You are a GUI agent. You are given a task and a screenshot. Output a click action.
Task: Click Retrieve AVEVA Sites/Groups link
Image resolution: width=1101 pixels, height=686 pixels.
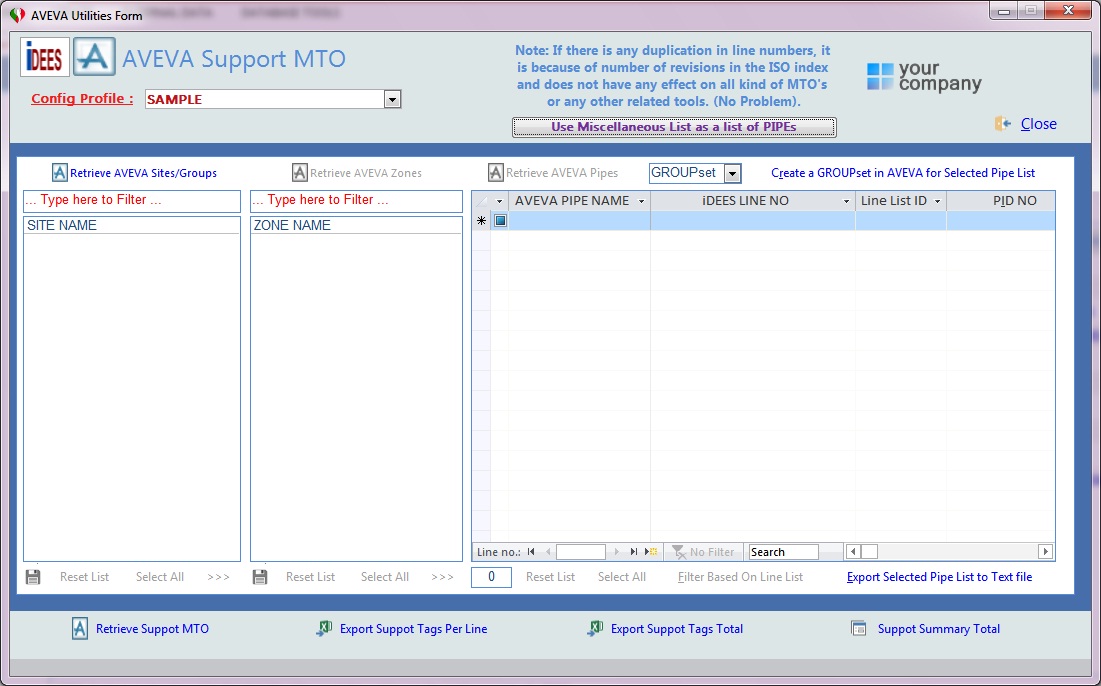(x=143, y=173)
